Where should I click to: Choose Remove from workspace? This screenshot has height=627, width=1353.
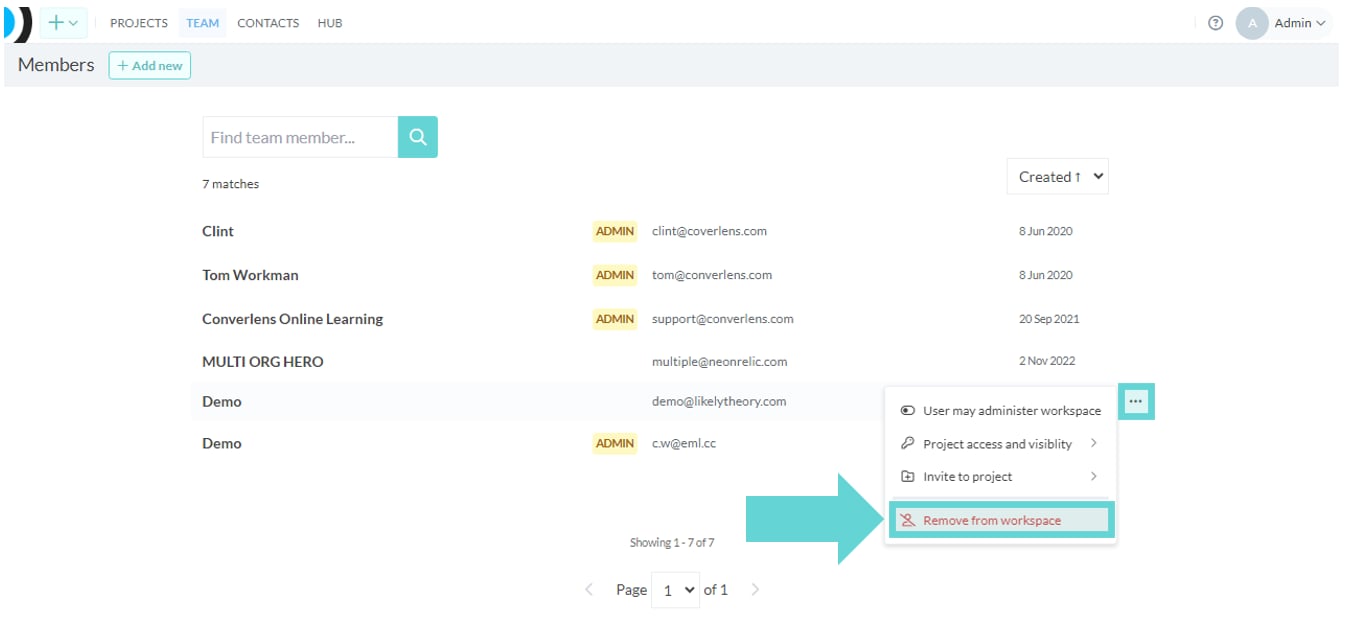1001,520
